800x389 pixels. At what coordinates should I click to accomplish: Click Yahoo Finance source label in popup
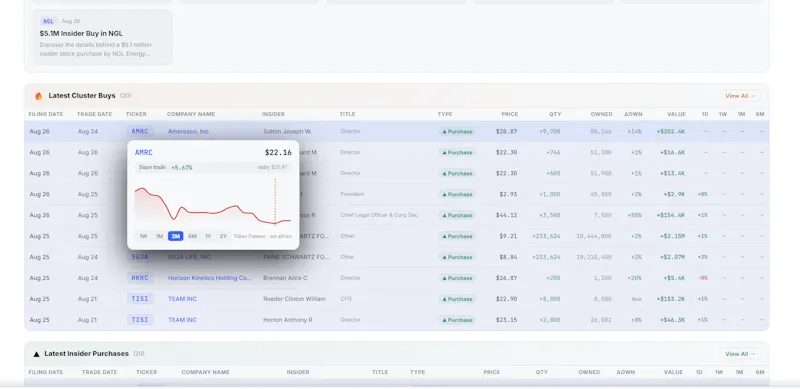pos(249,236)
